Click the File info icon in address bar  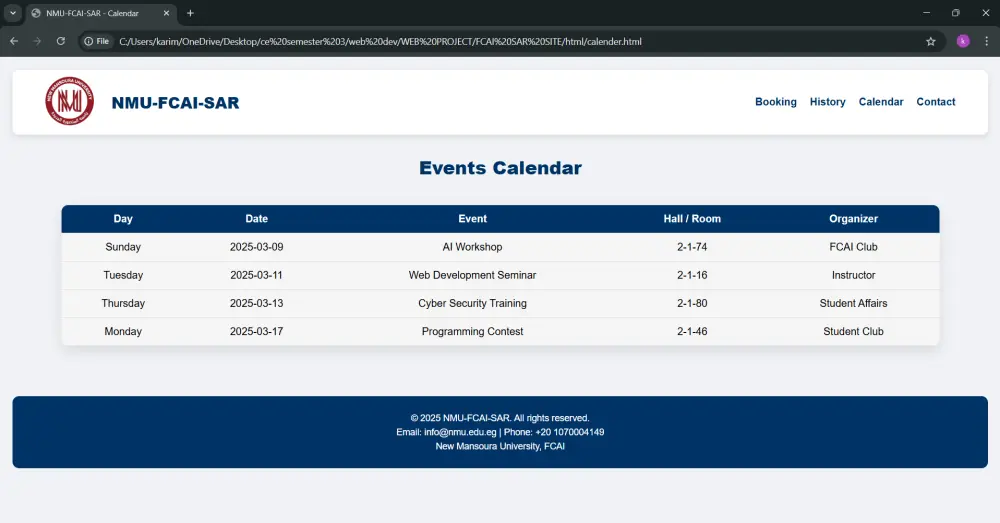(97, 41)
